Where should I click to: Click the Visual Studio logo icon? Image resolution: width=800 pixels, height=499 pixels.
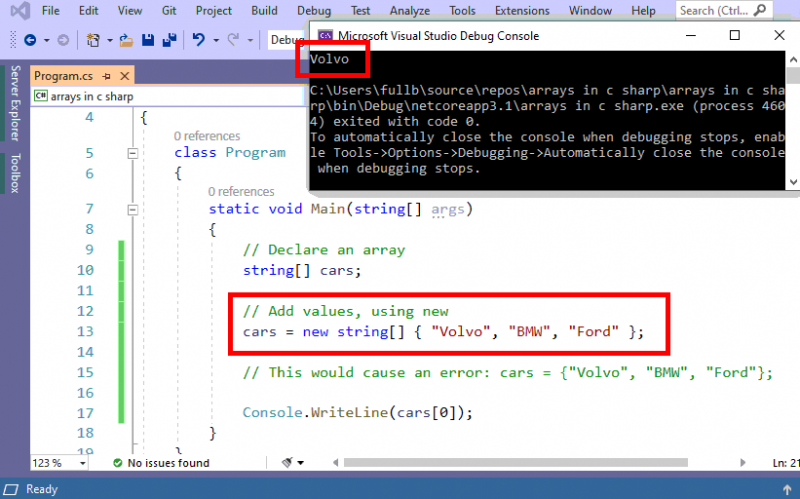point(17,11)
